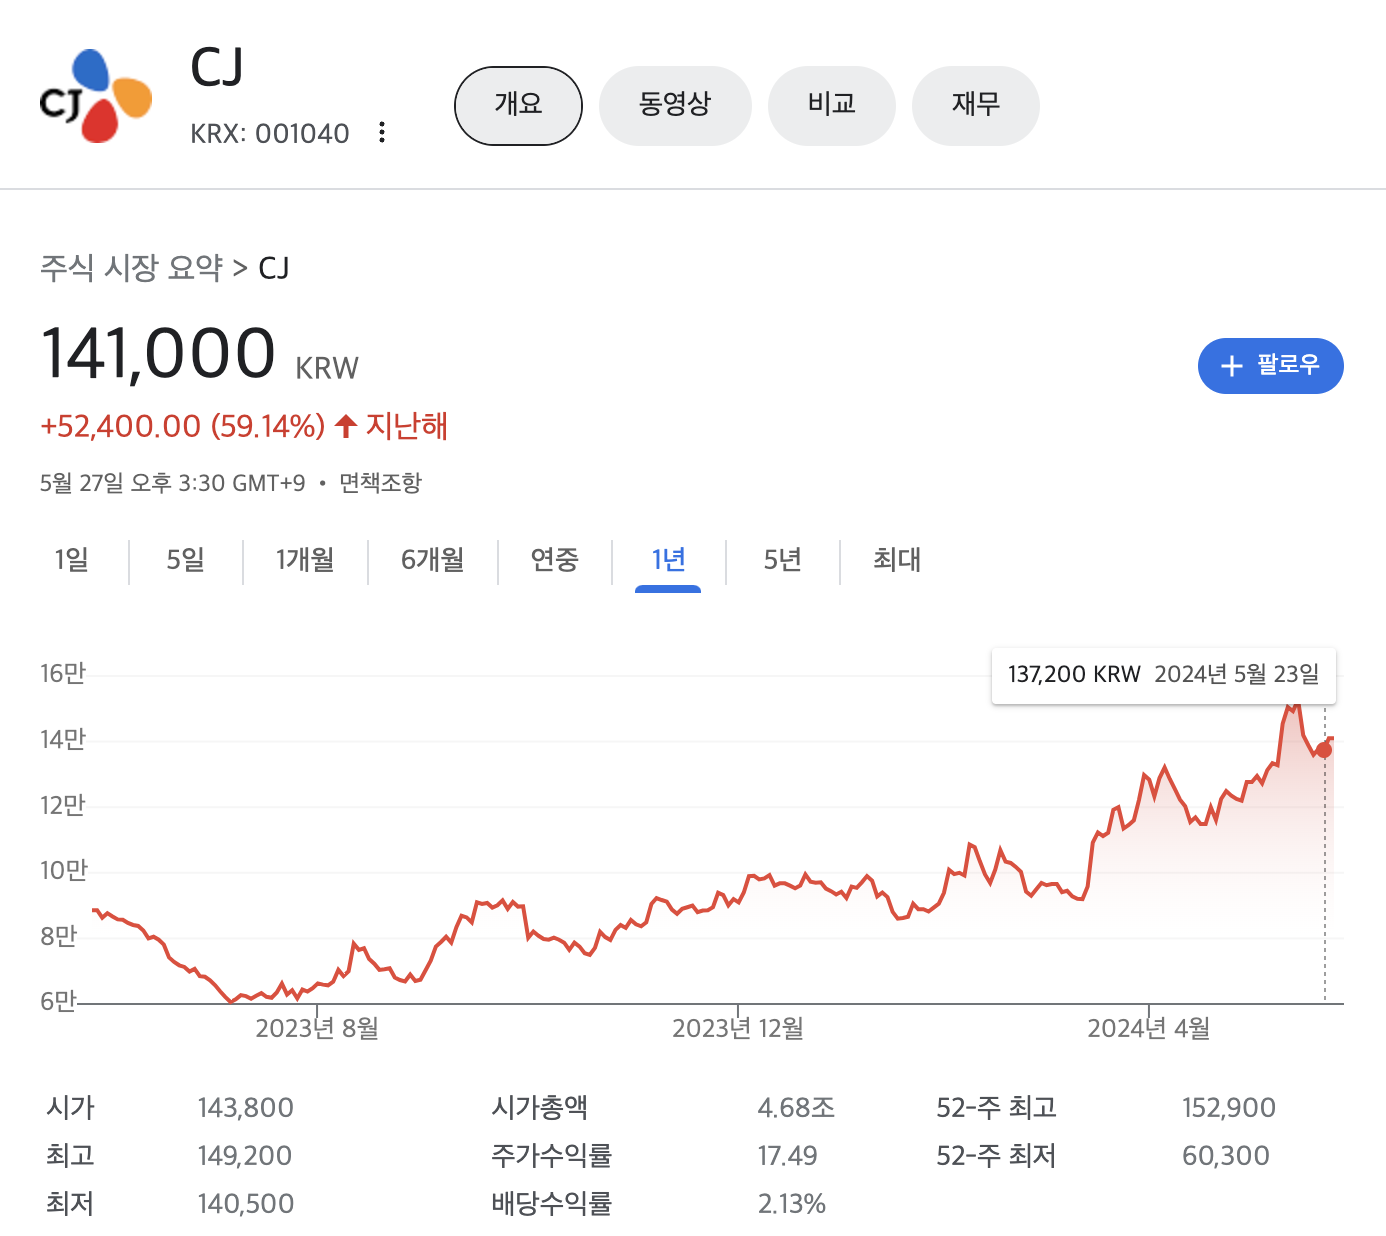The height and width of the screenshot is (1236, 1386).
Task: Click the red data point on the chart
Action: pos(1324,749)
